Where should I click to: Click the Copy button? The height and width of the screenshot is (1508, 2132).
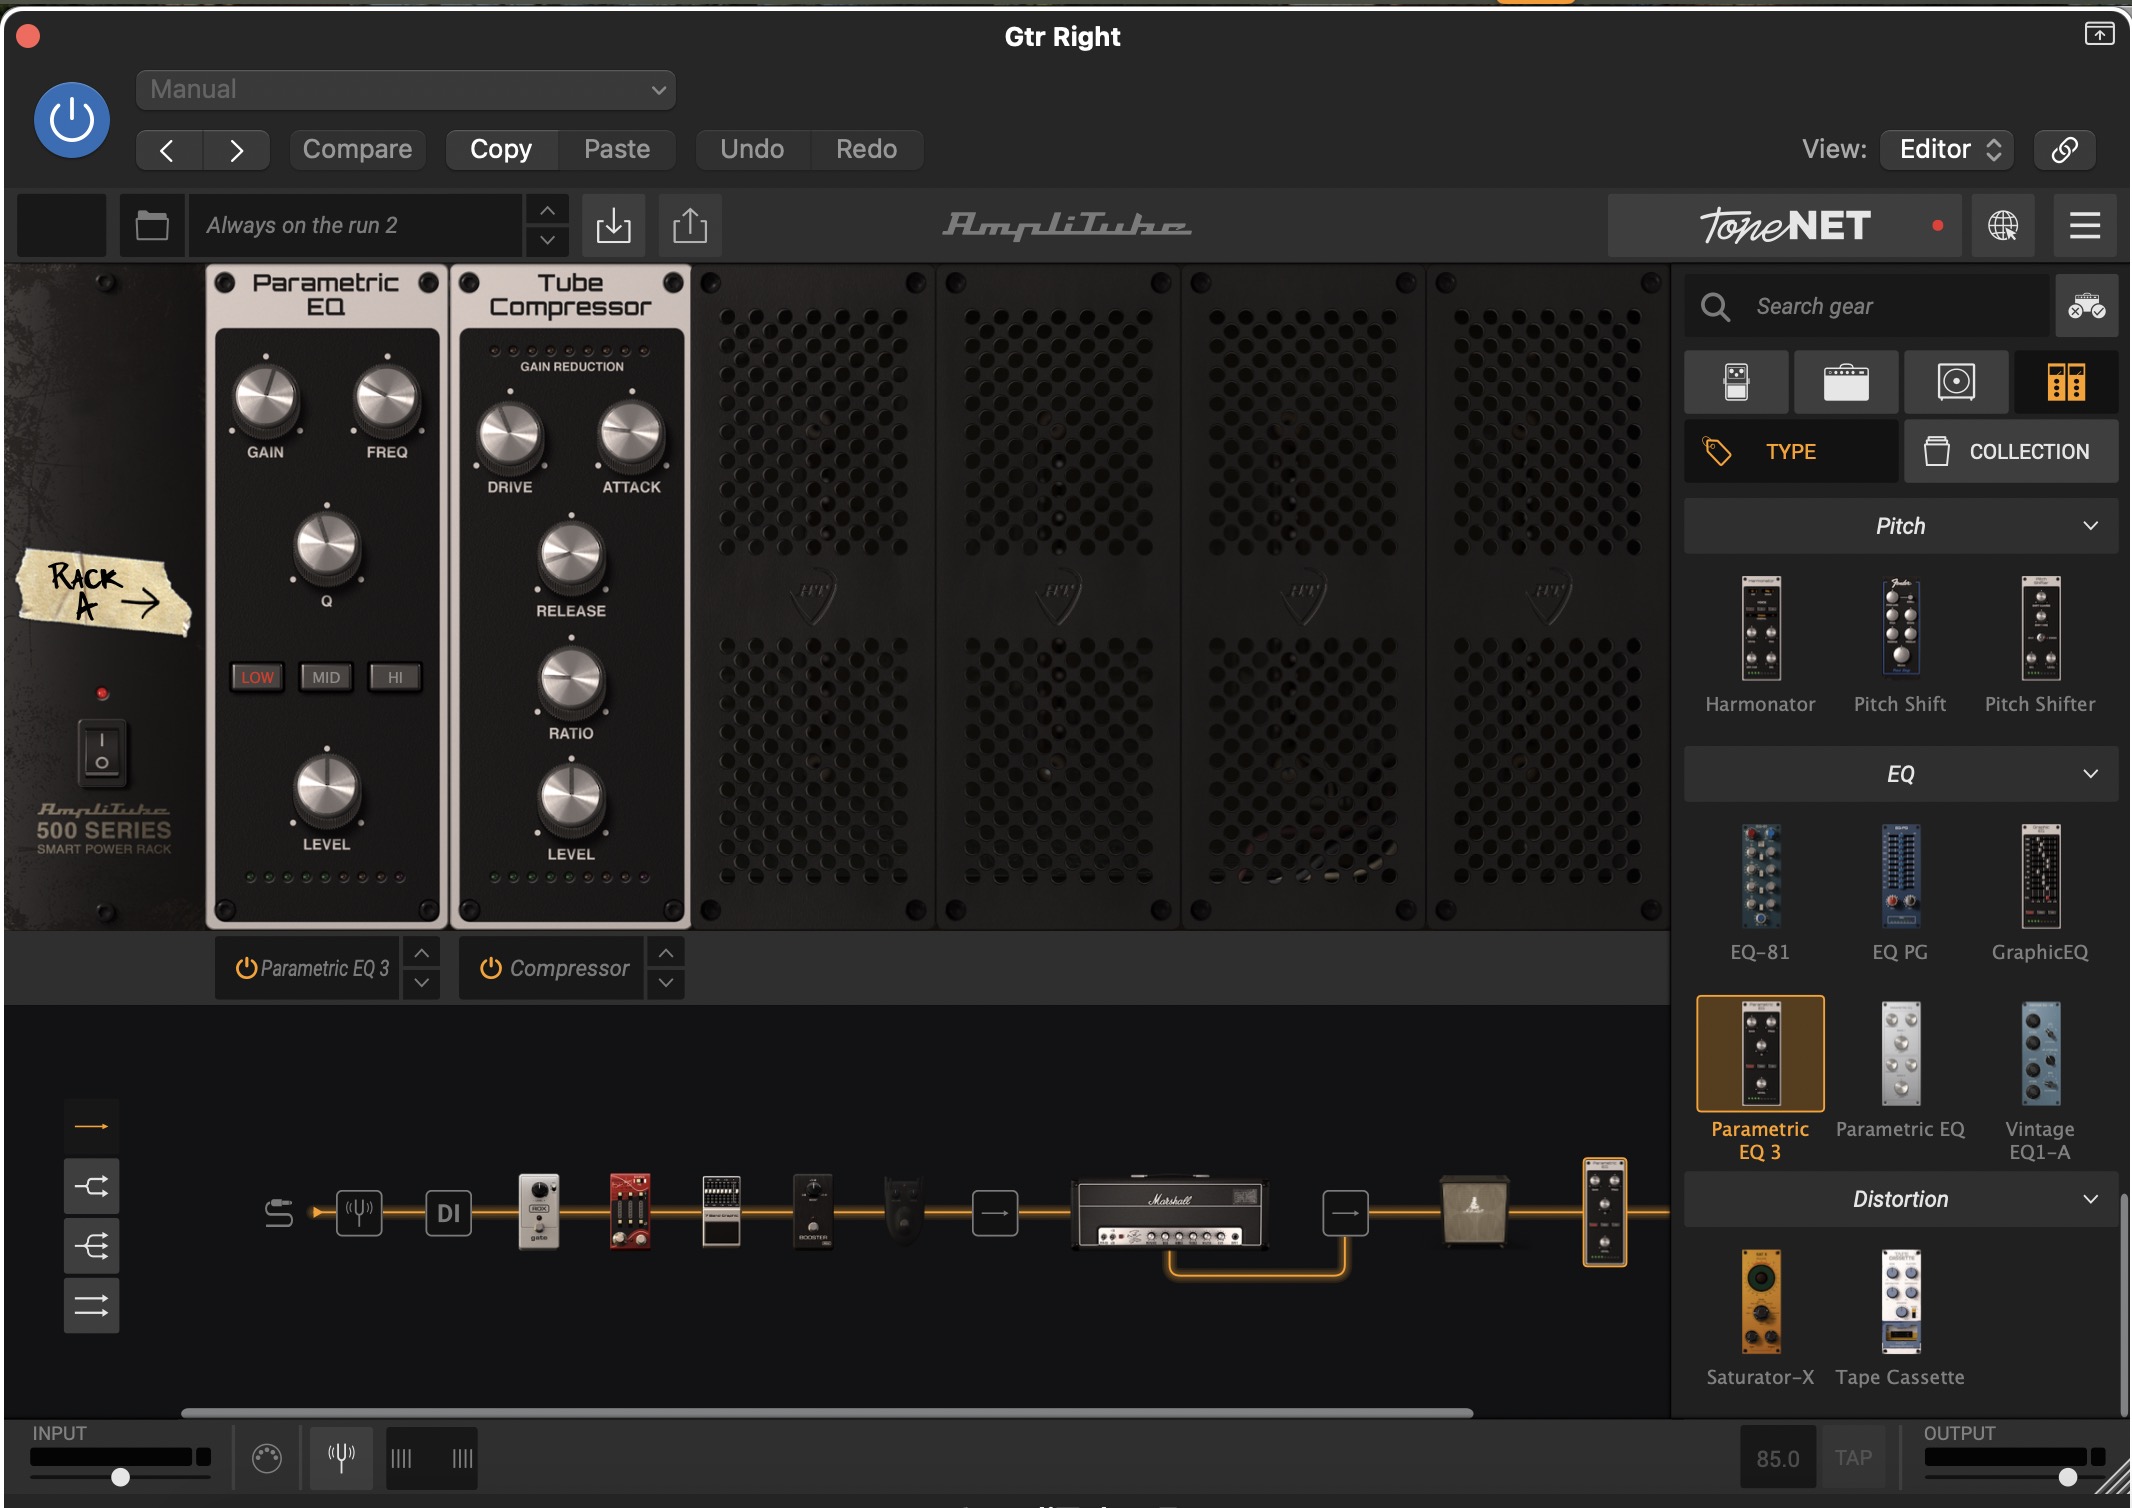pyautogui.click(x=501, y=149)
